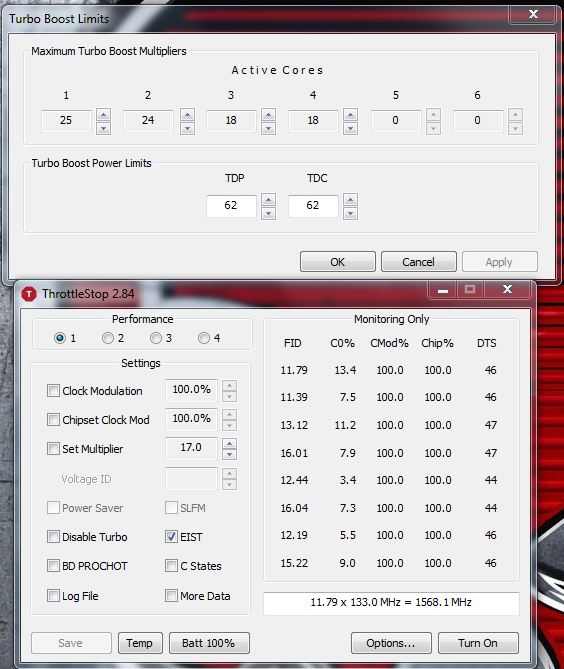Open the Options dialog
The image size is (564, 669).
tap(391, 643)
